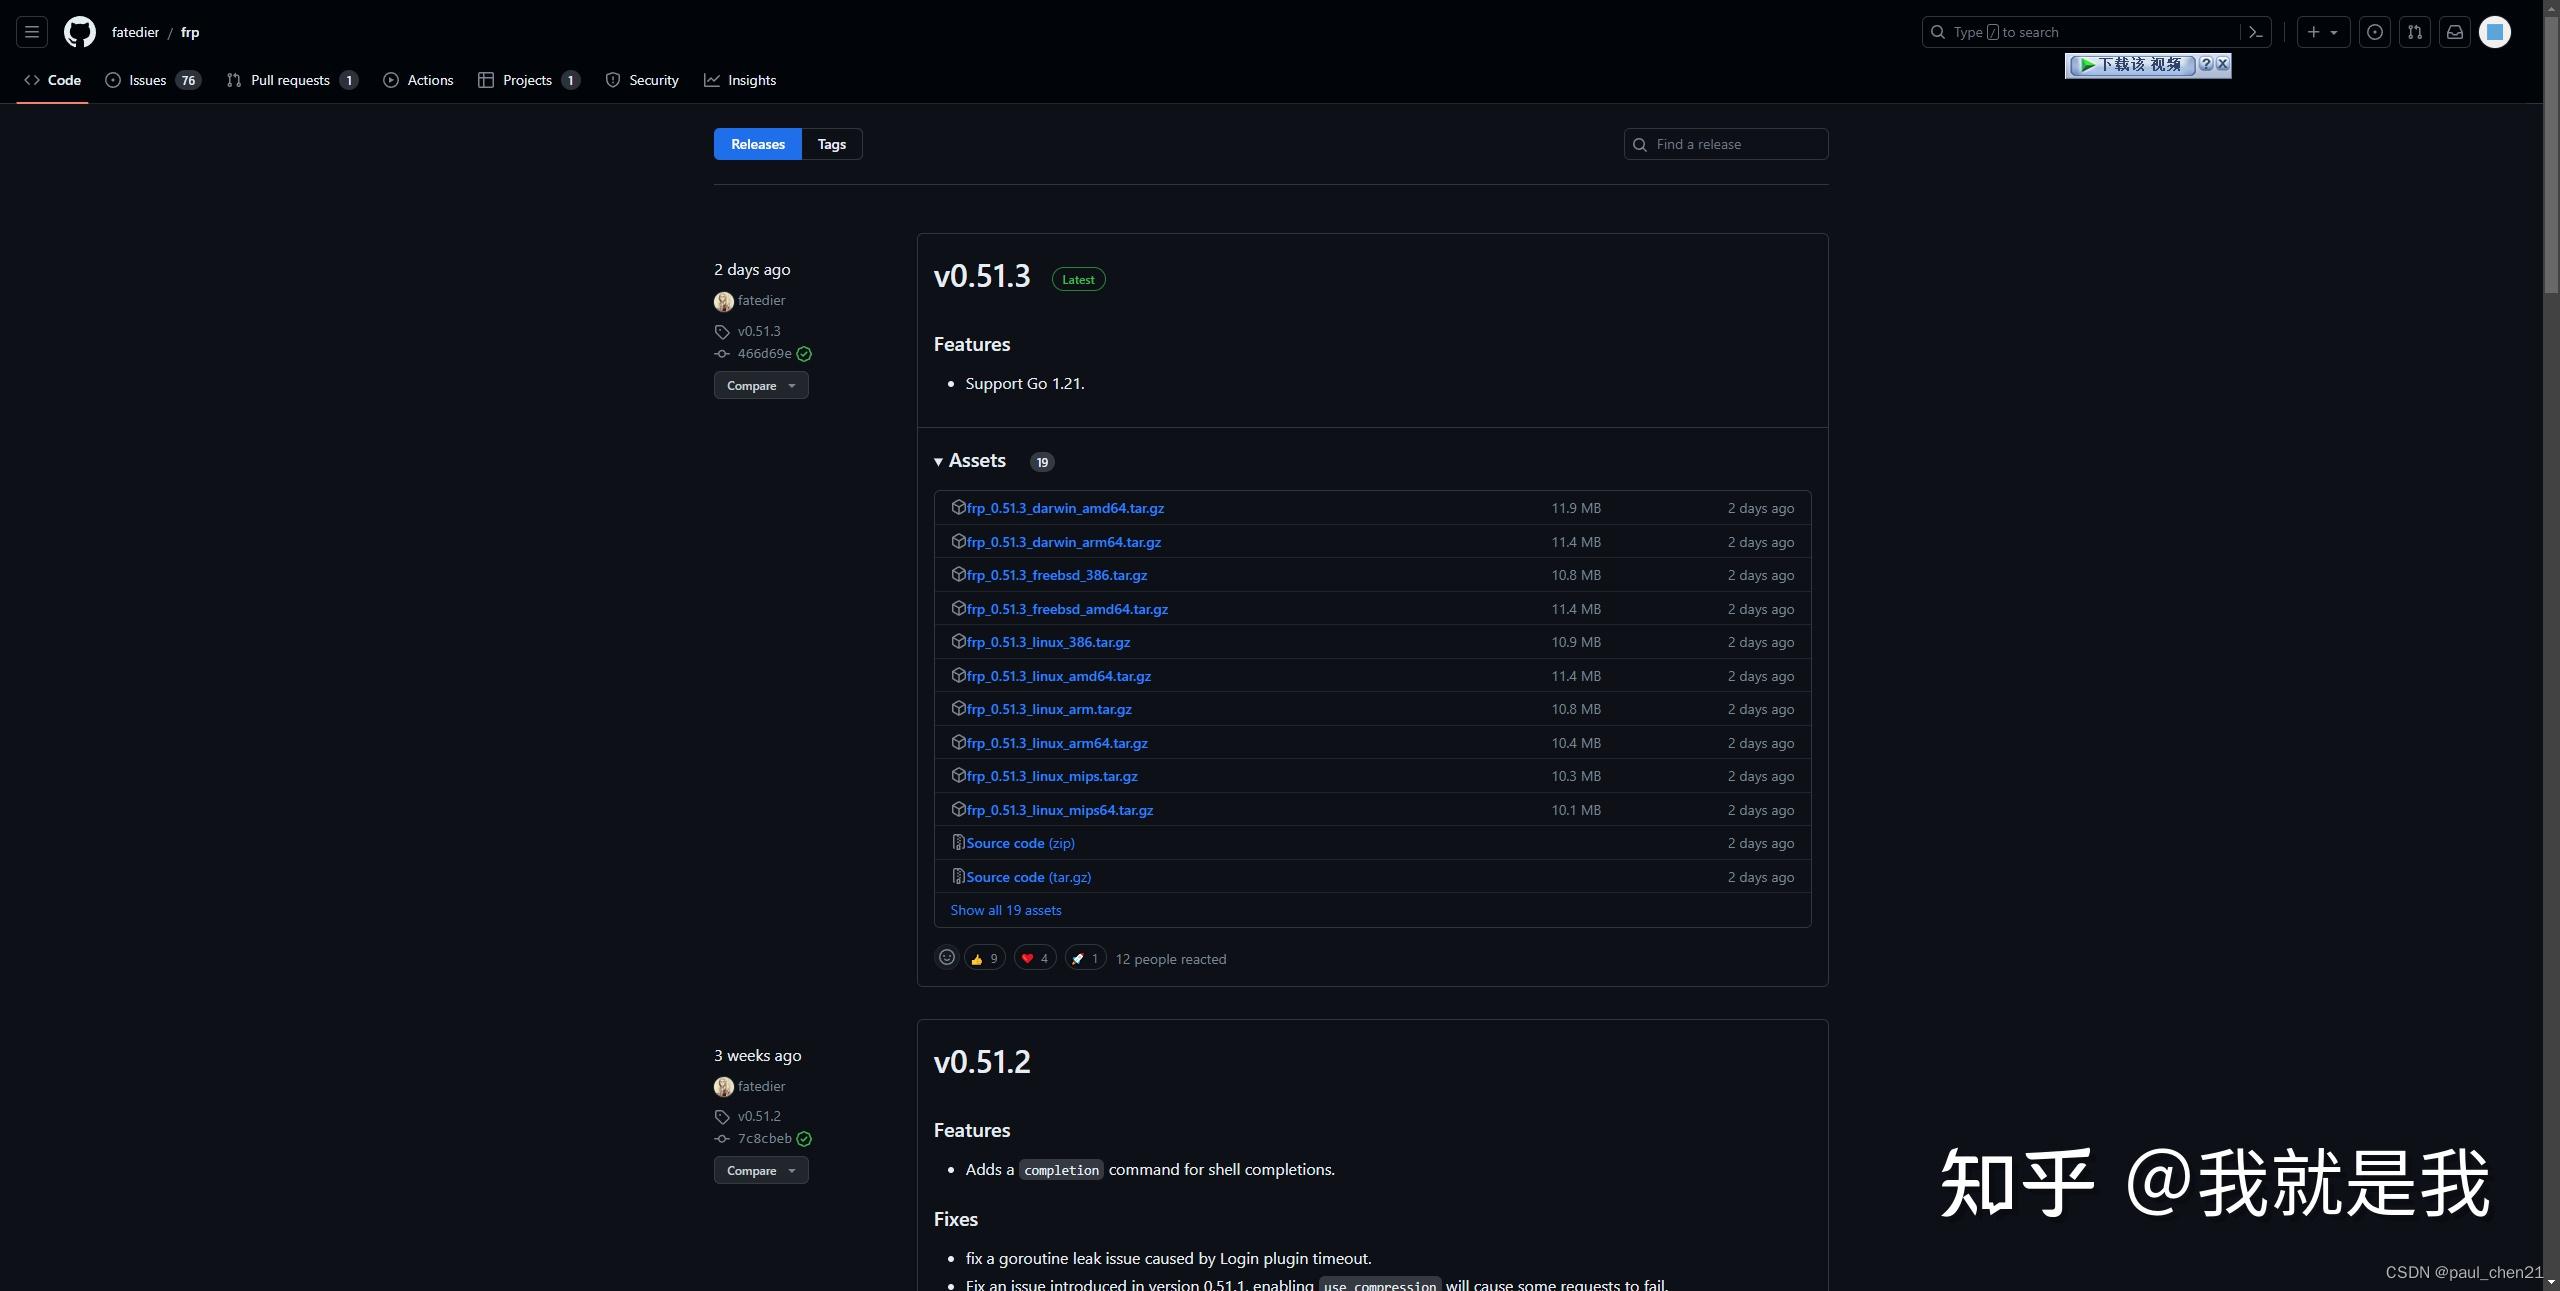Click the 12 people reacted text
Screen dimensions: 2560x1291
(1170, 959)
